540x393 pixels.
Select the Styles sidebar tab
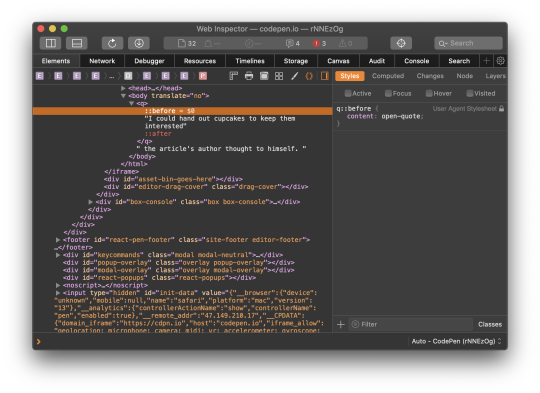pos(350,76)
